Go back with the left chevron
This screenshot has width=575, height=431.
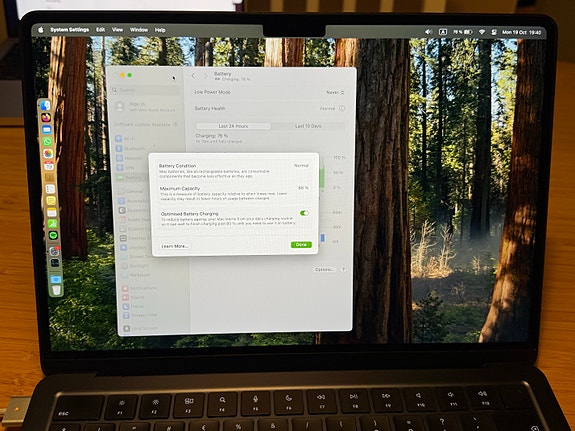[193, 76]
